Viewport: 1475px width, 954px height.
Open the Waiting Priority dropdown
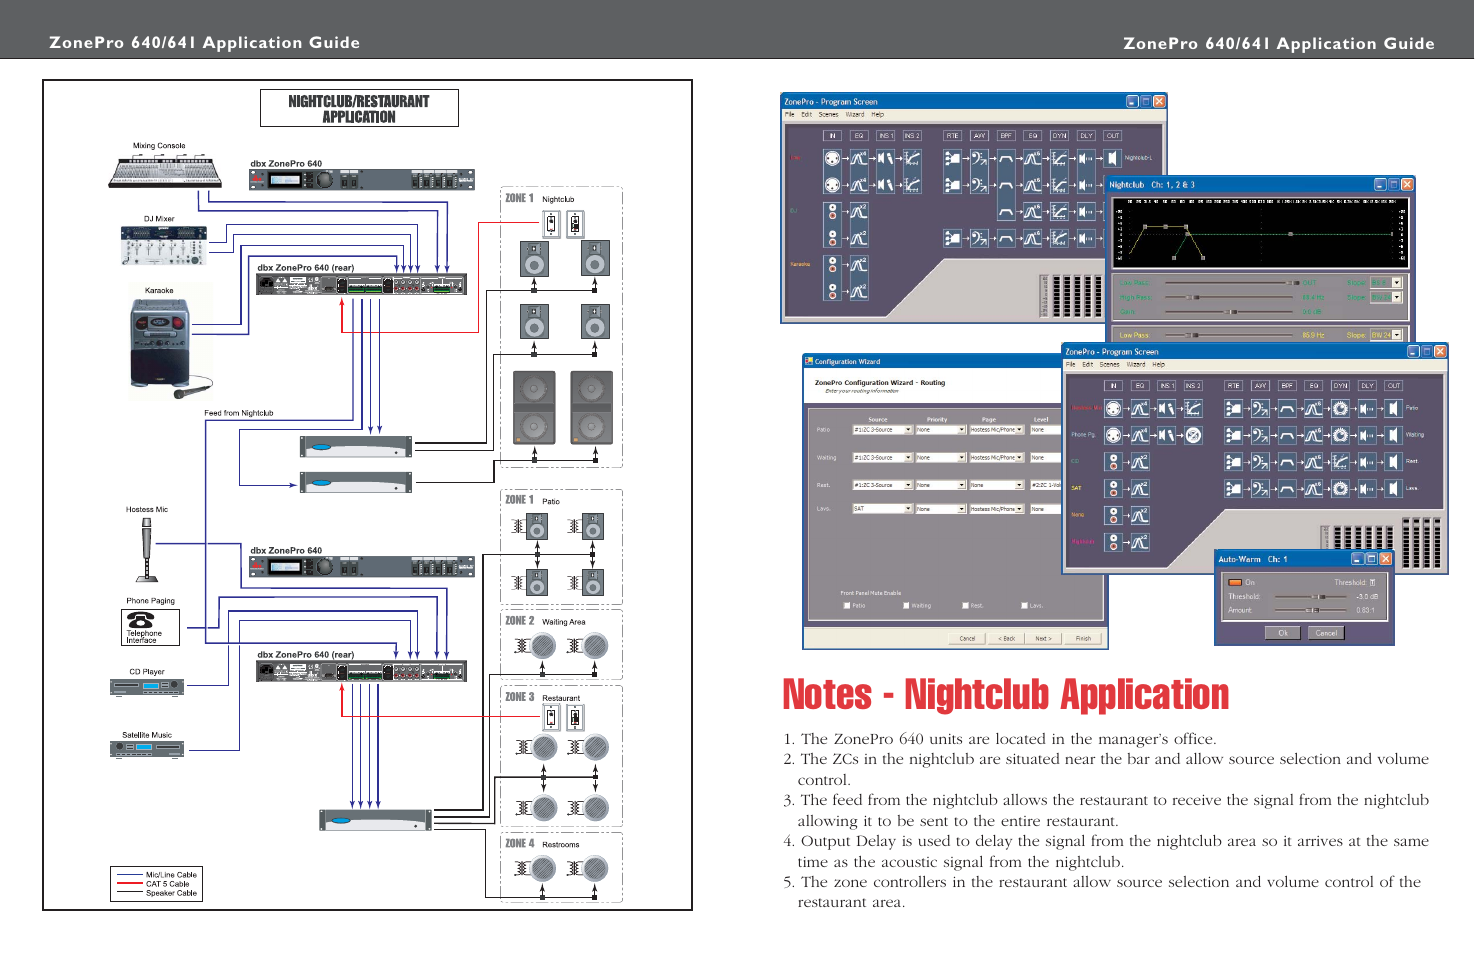941,458
